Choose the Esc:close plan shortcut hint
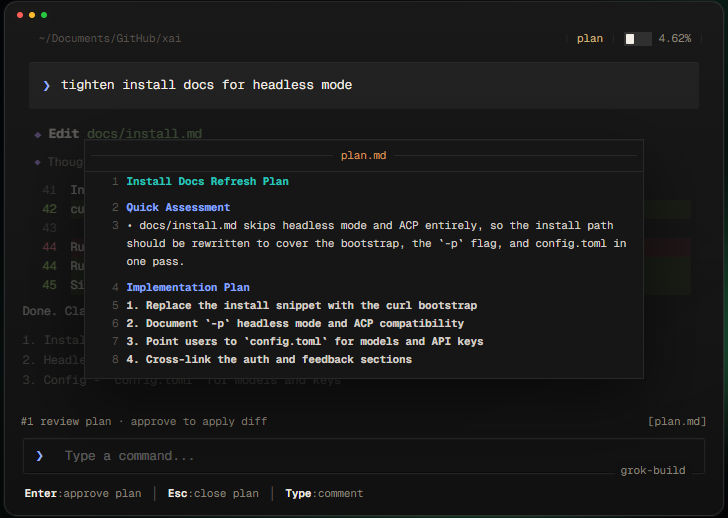The image size is (728, 518). (213, 493)
